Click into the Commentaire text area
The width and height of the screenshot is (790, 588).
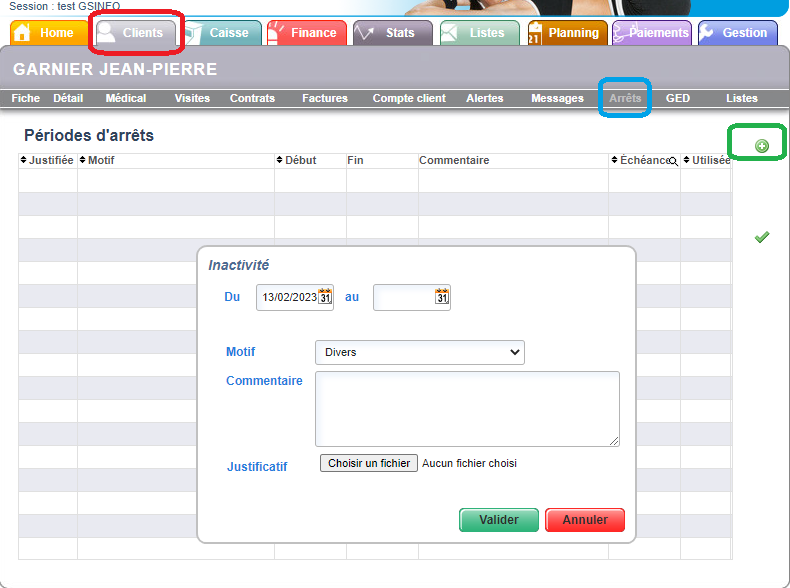click(x=467, y=408)
